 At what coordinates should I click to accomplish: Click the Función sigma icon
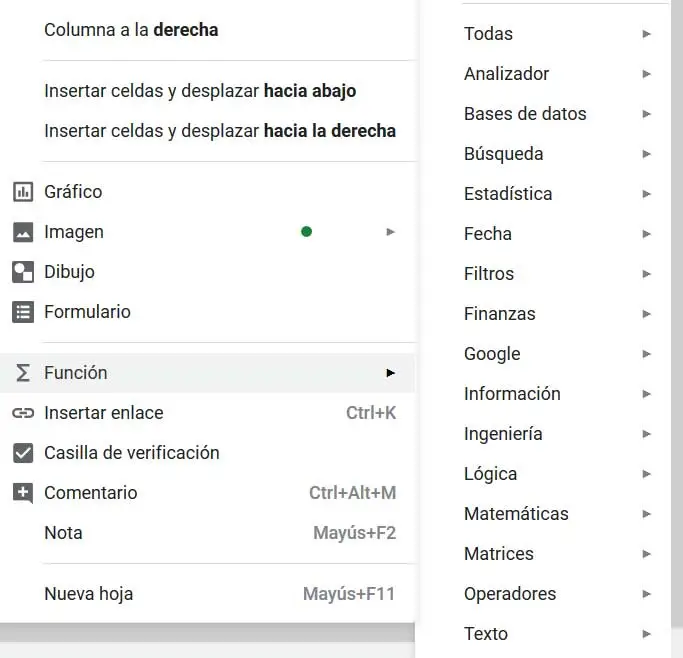22,373
